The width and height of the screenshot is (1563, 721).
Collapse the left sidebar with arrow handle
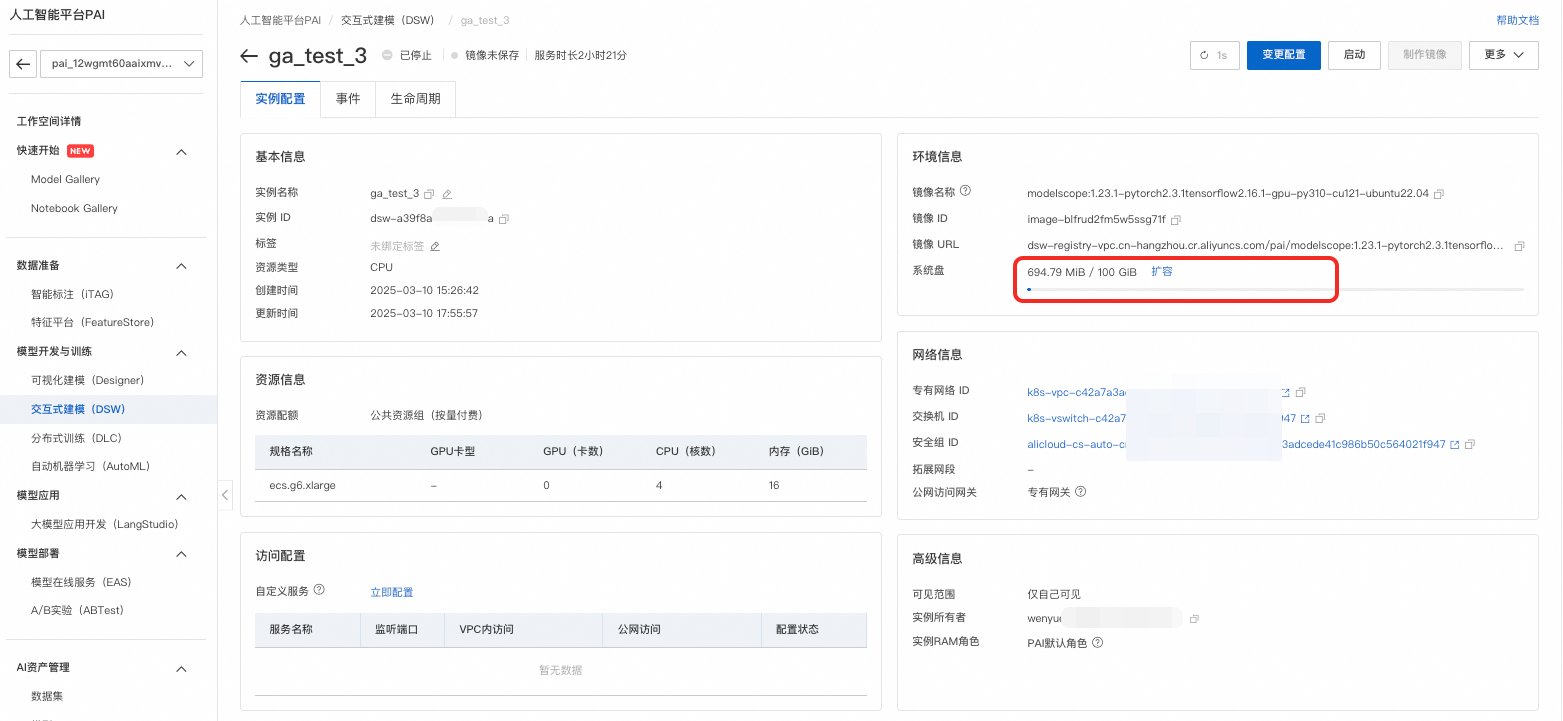click(225, 494)
